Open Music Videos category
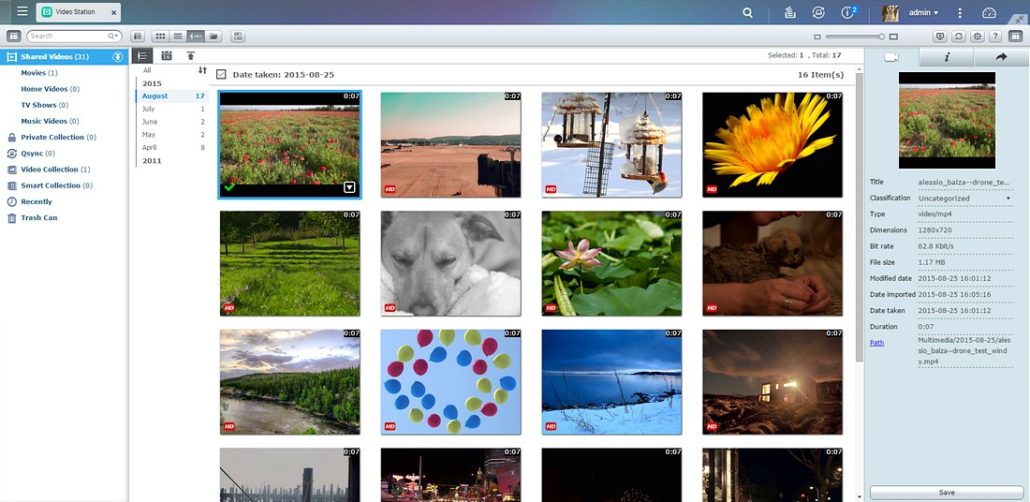Image resolution: width=1030 pixels, height=502 pixels. click(50, 121)
